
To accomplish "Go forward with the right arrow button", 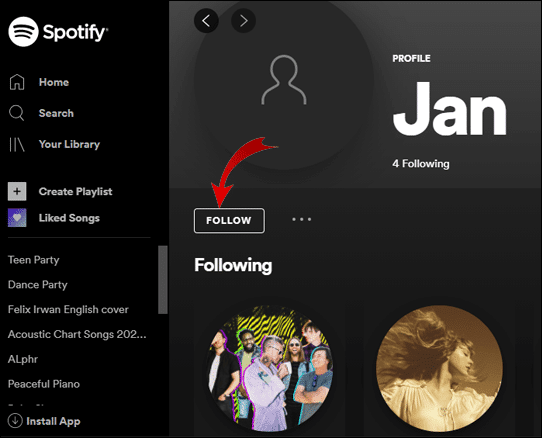I will 243,21.
